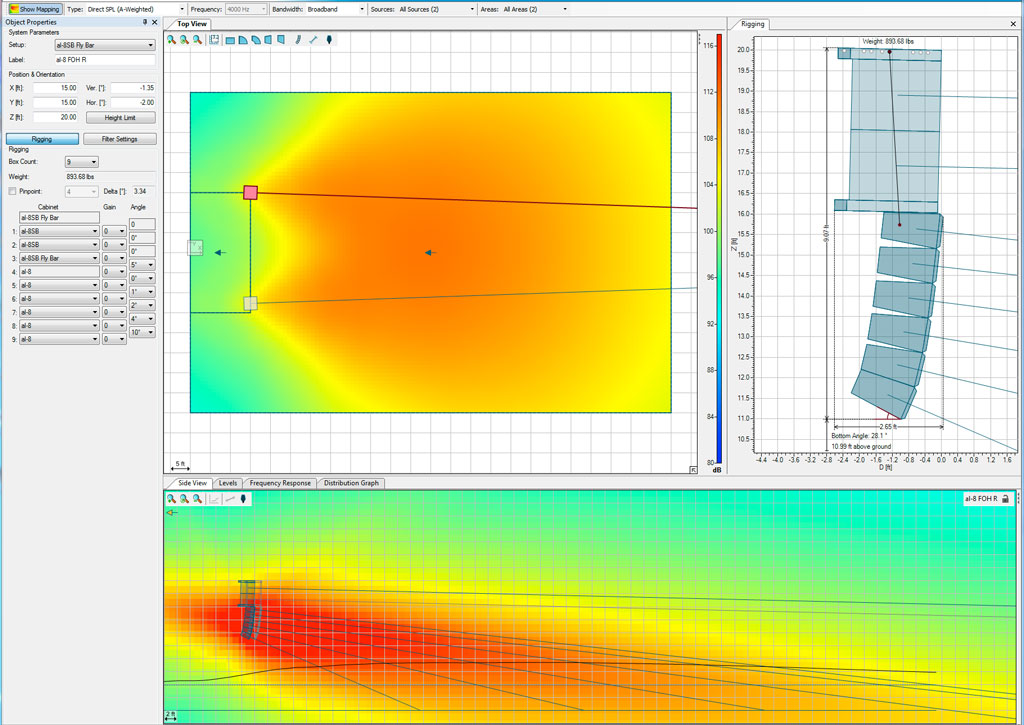Click the lock icon next to al-8 FOH R
The width and height of the screenshot is (1024, 725).
tap(1006, 499)
